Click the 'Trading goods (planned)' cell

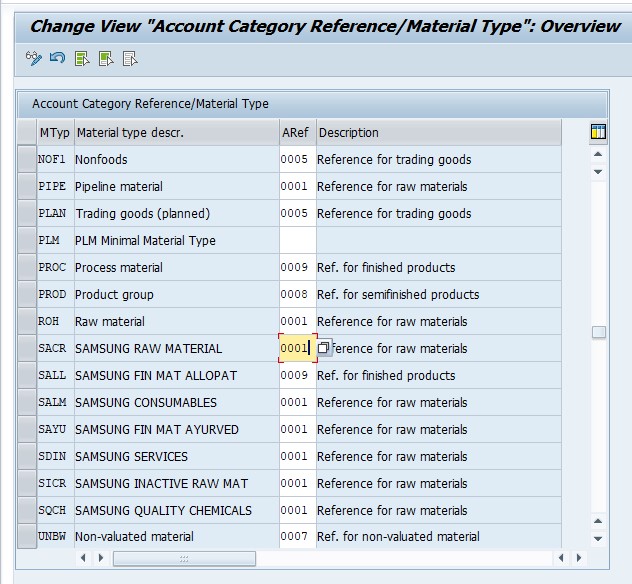pyautogui.click(x=177, y=213)
